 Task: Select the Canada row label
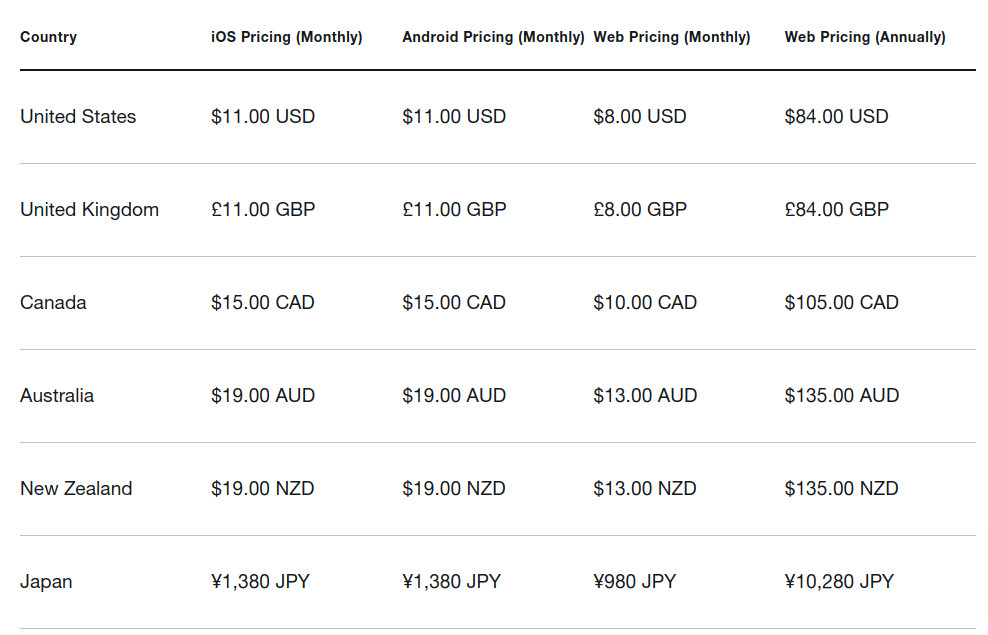[x=53, y=303]
